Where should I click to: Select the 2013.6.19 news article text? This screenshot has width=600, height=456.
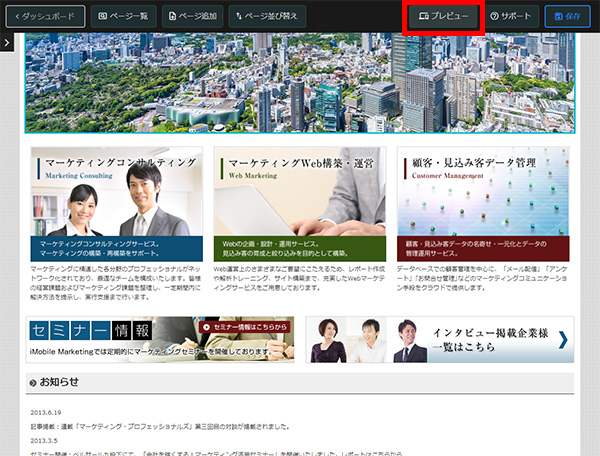tap(150, 425)
